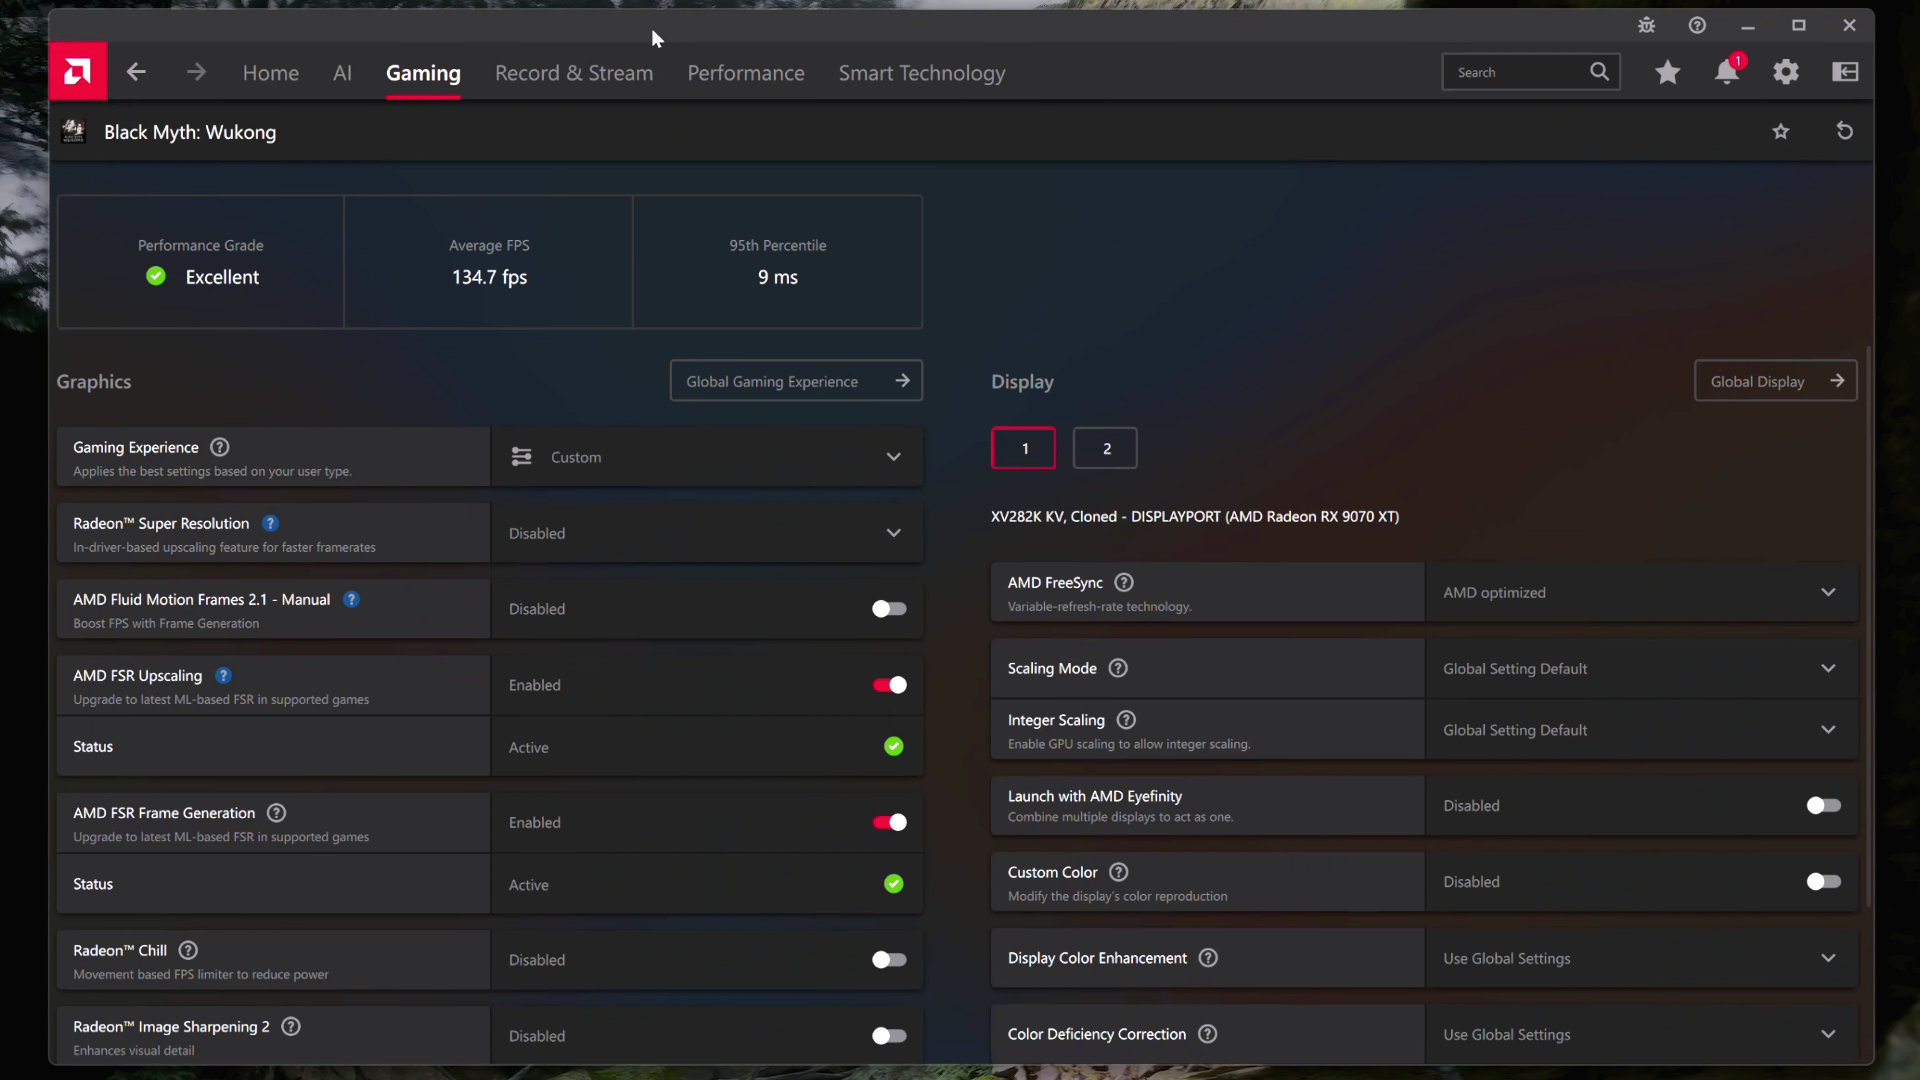The width and height of the screenshot is (1920, 1080).
Task: Open the AMD Adrenalin home via the logo
Action: pos(77,71)
